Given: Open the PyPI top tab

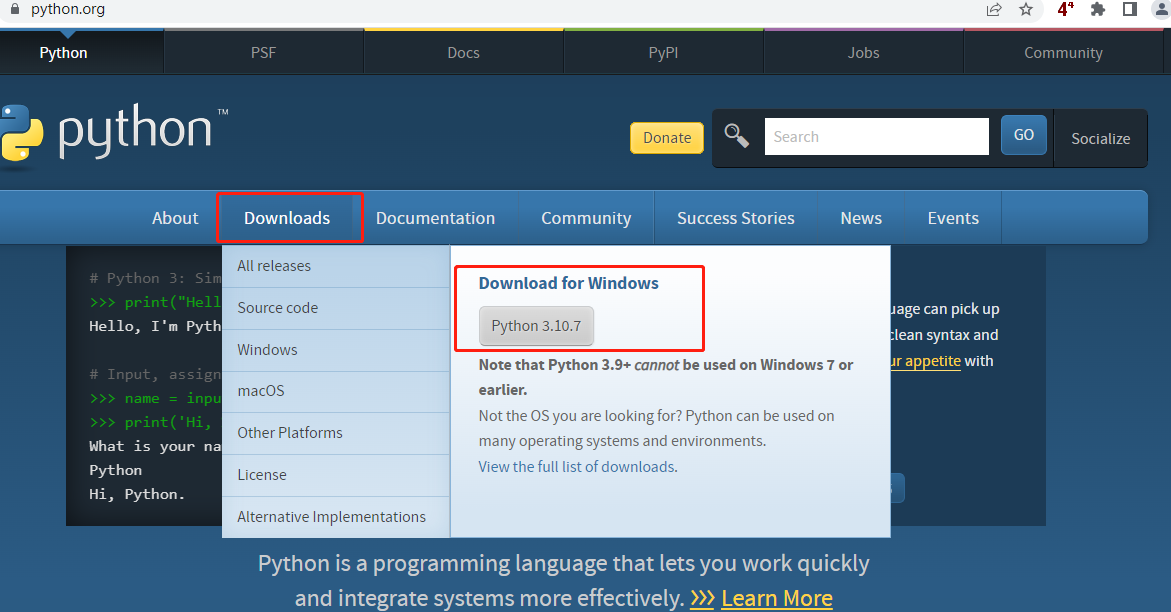Looking at the screenshot, I should pyautogui.click(x=663, y=52).
